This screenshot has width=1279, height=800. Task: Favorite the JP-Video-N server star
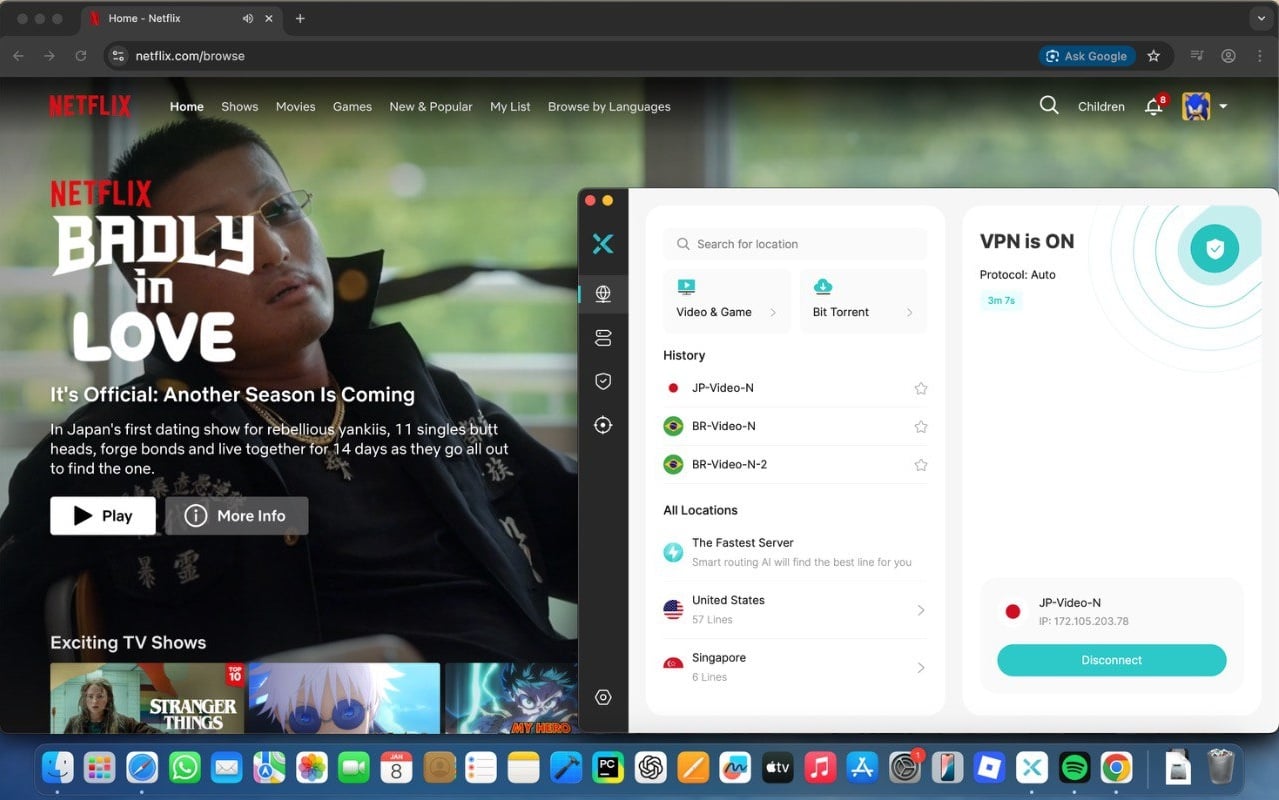pos(921,388)
